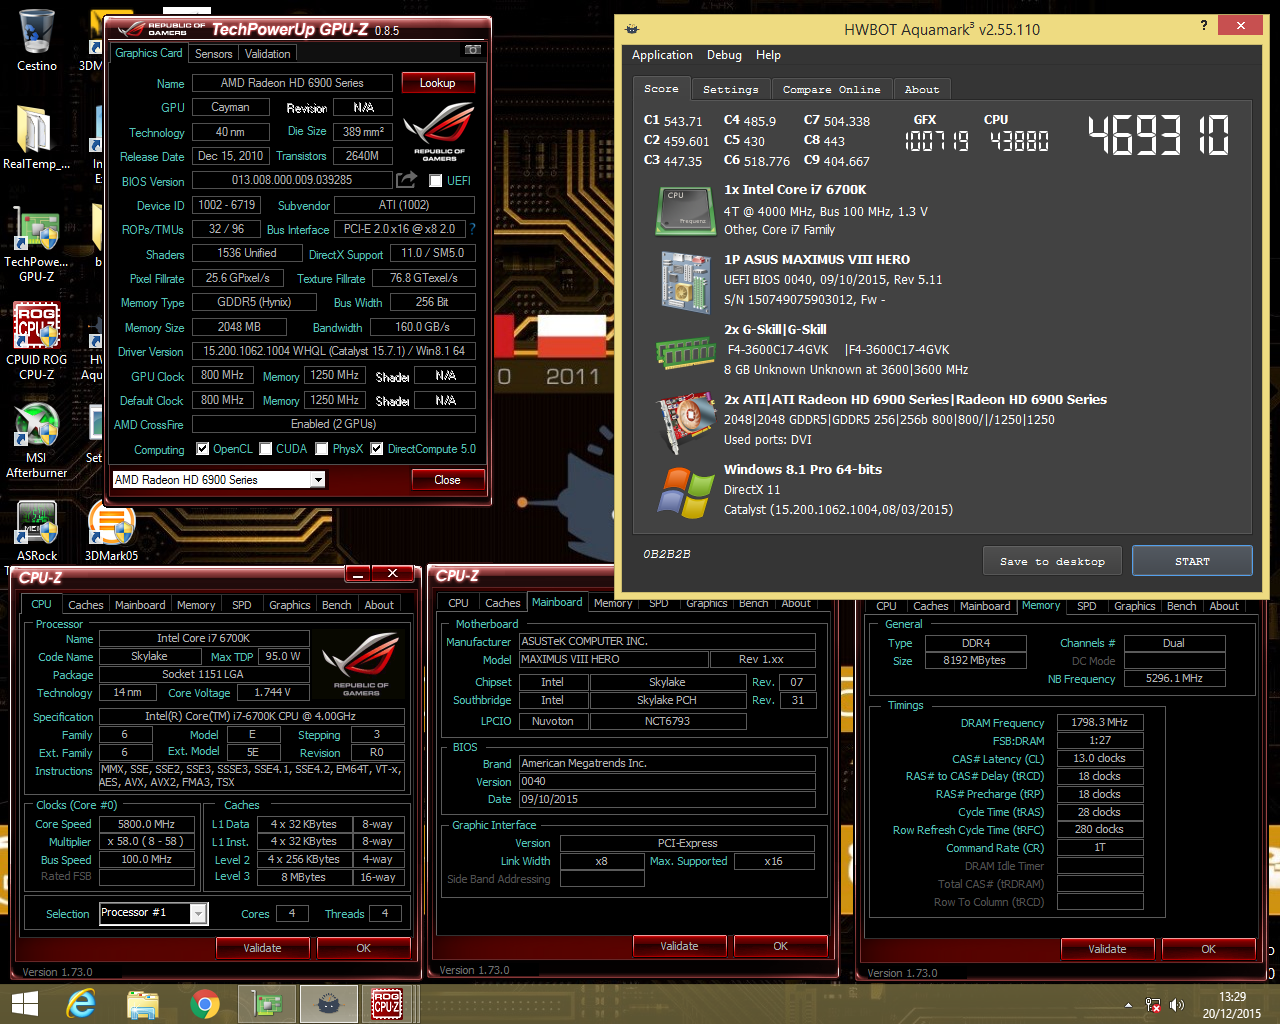This screenshot has height=1024, width=1280.
Task: Click the GPU-Z camera screenshot icon
Action: 473,50
